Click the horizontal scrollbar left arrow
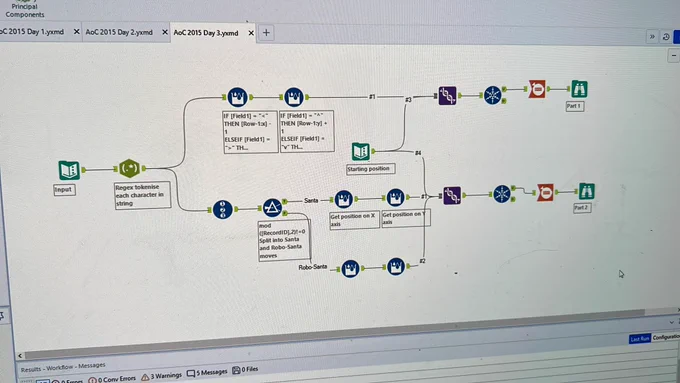The height and width of the screenshot is (383, 680). (x=20, y=356)
